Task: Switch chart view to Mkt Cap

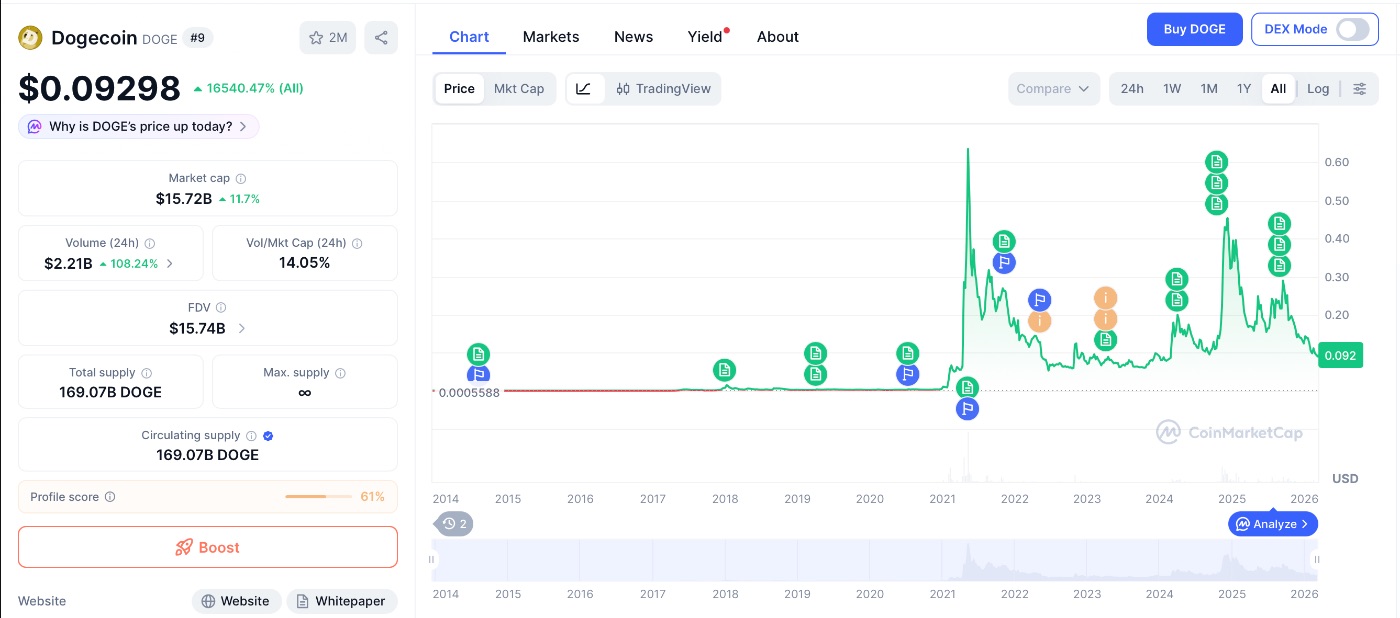Action: click(x=519, y=89)
